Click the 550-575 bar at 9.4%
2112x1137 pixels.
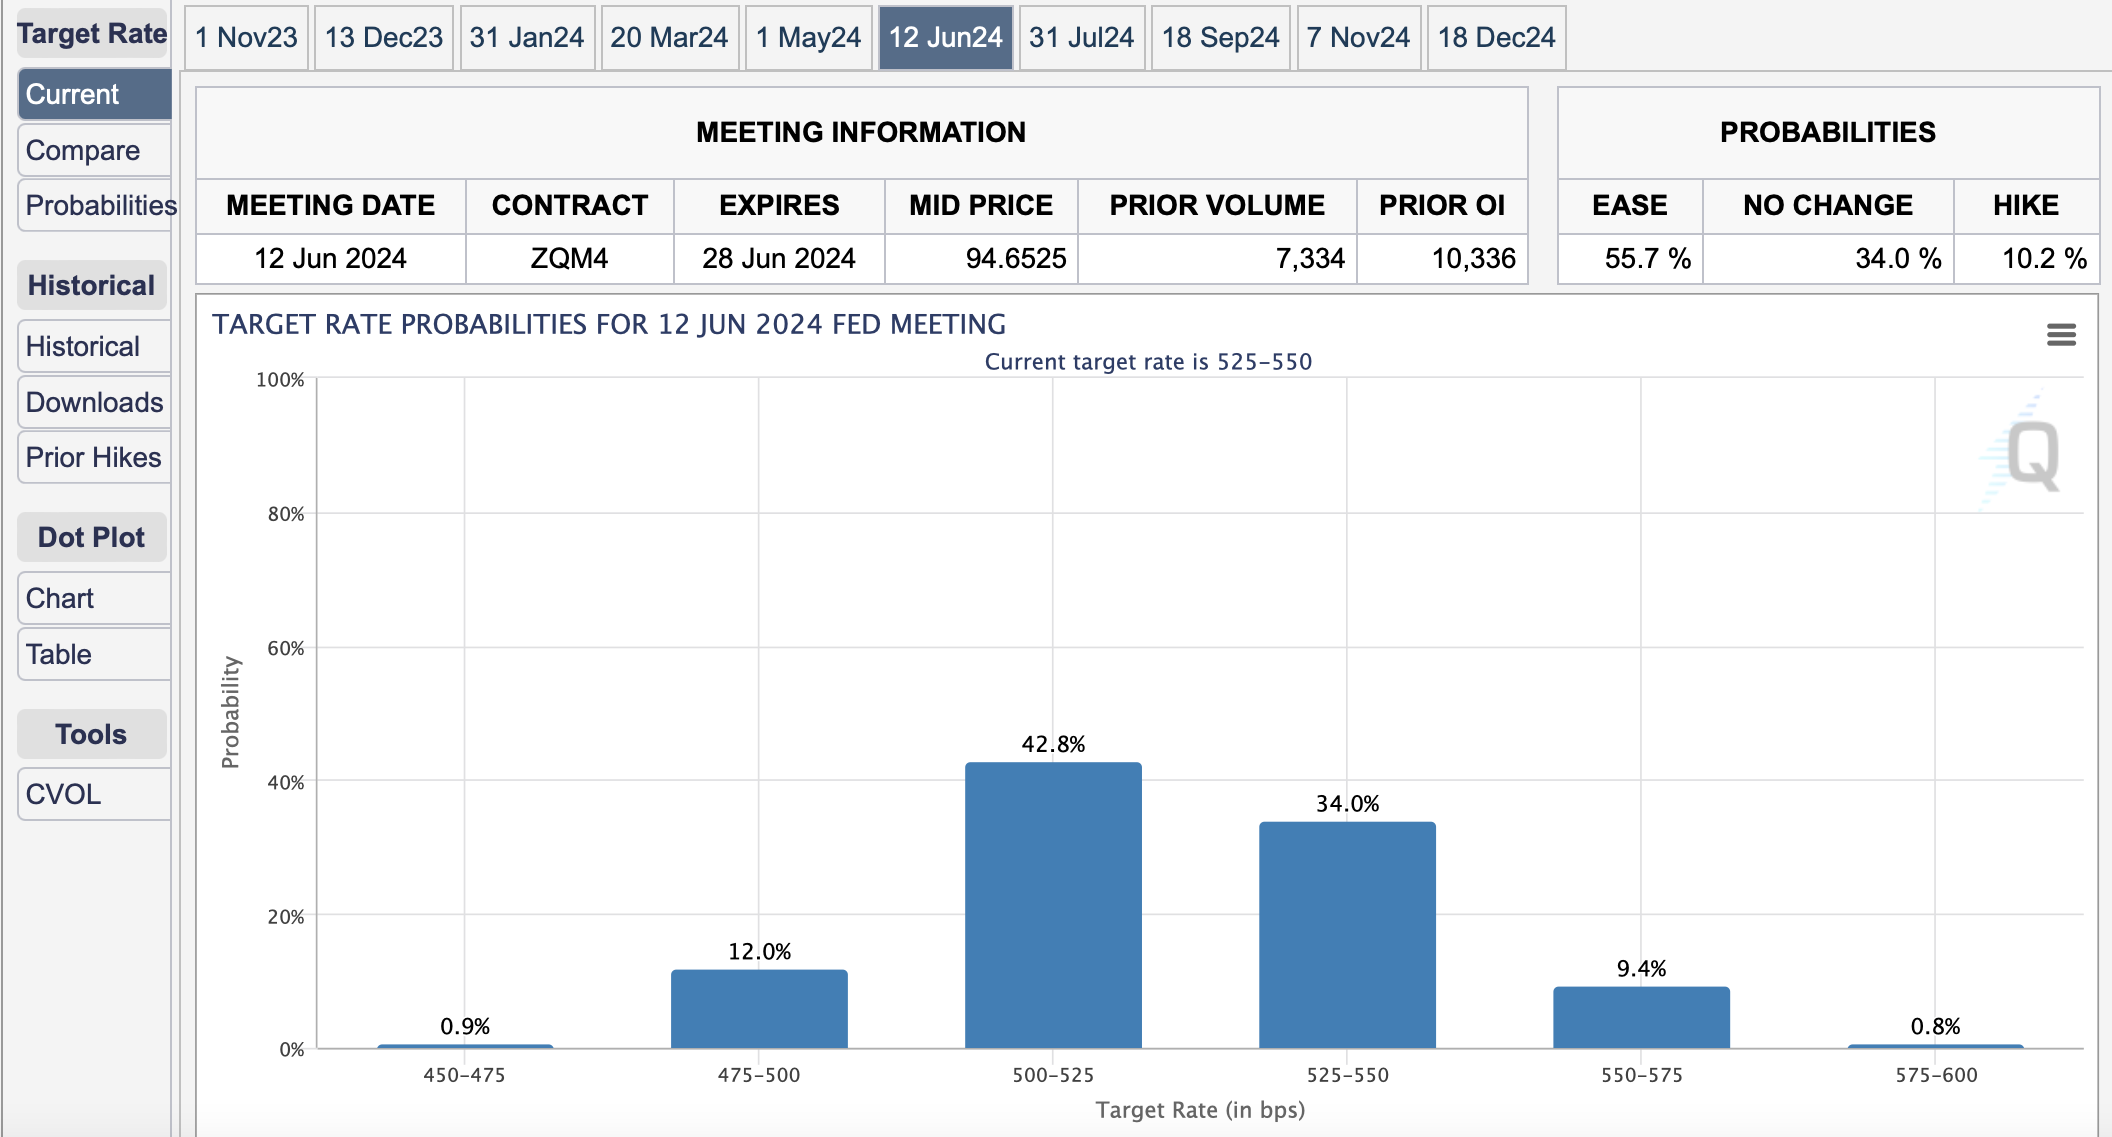pos(1641,1017)
